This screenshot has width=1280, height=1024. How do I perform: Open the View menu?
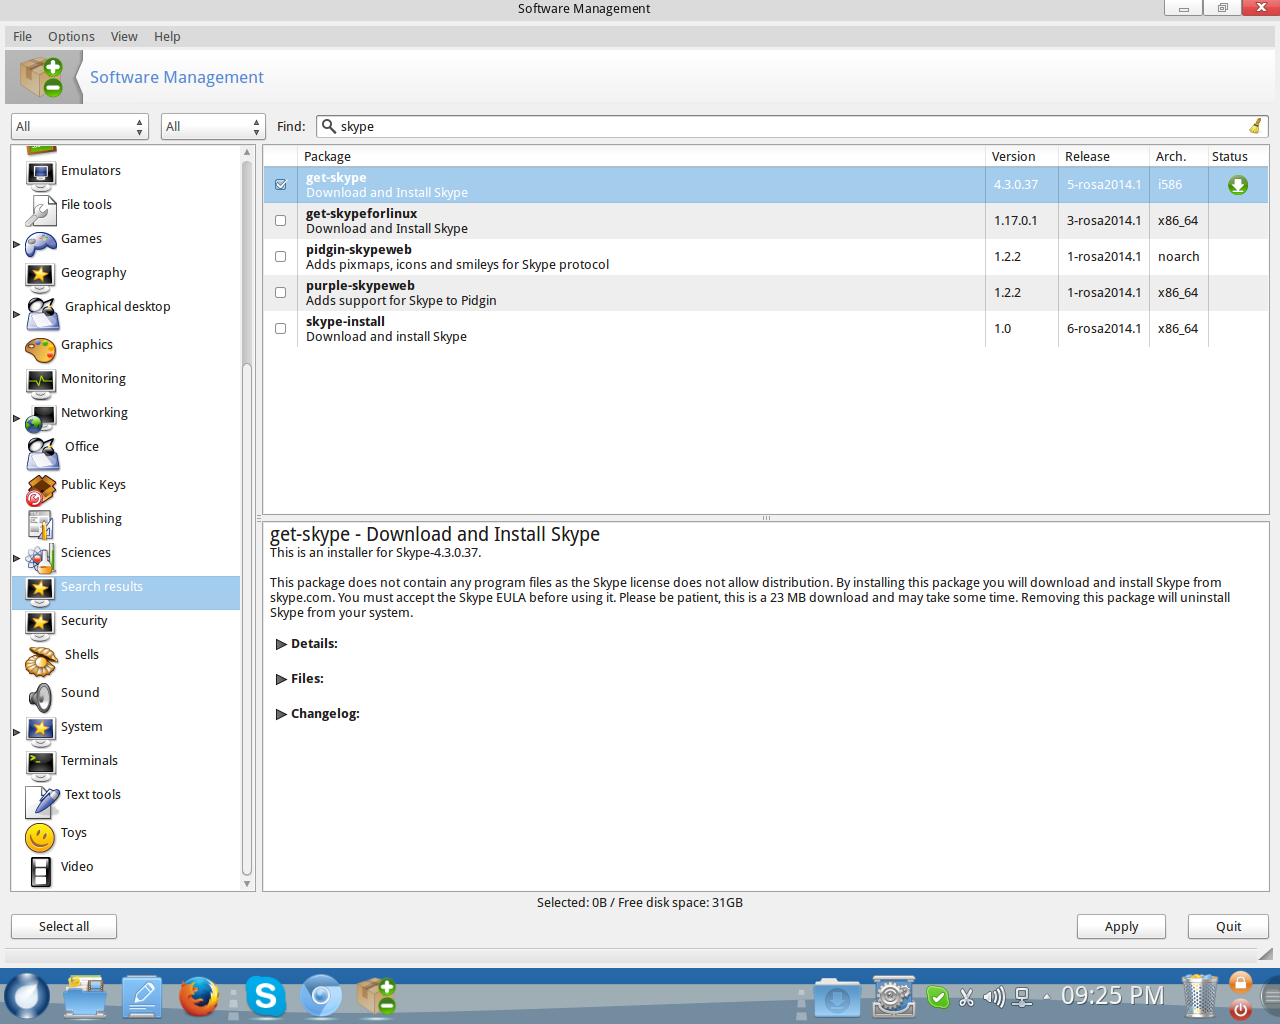(124, 37)
